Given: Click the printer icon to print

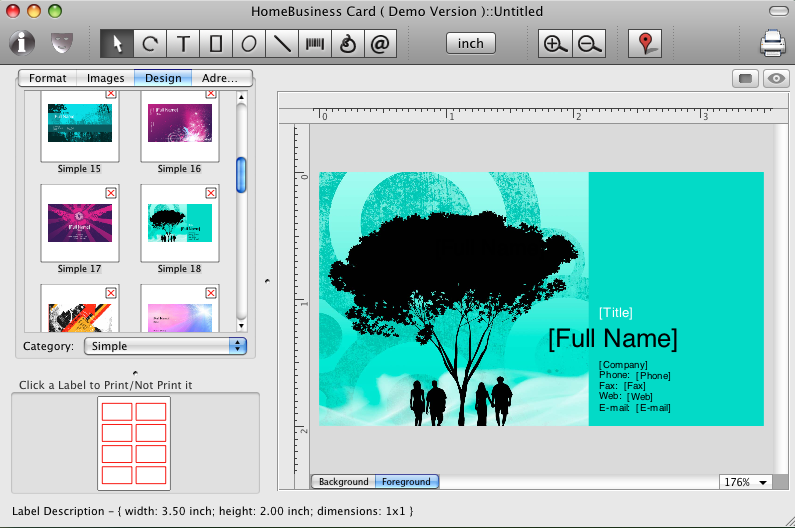Looking at the screenshot, I should pos(772,44).
